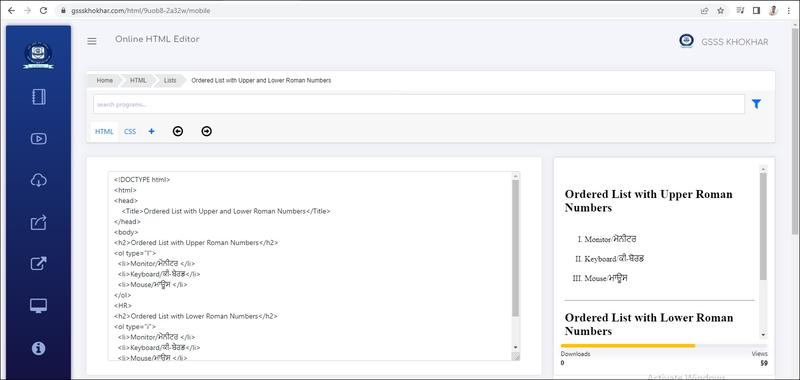Go to Lists breadcrumb

pyautogui.click(x=170, y=81)
